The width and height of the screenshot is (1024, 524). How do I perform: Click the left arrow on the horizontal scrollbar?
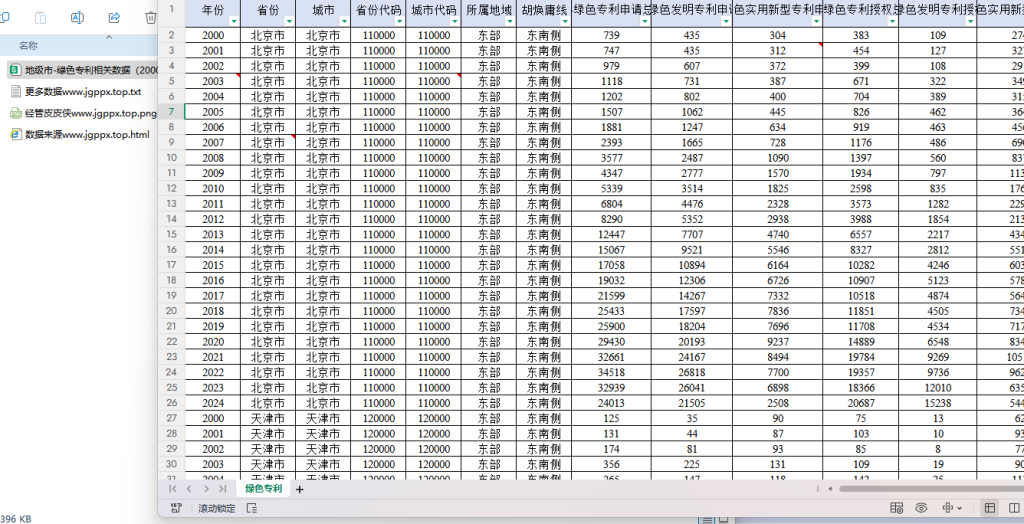[x=829, y=488]
